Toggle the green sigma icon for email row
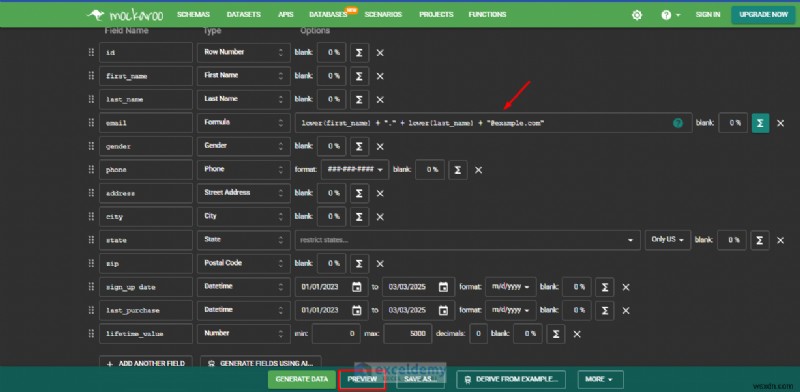Image resolution: width=800 pixels, height=392 pixels. pos(760,123)
